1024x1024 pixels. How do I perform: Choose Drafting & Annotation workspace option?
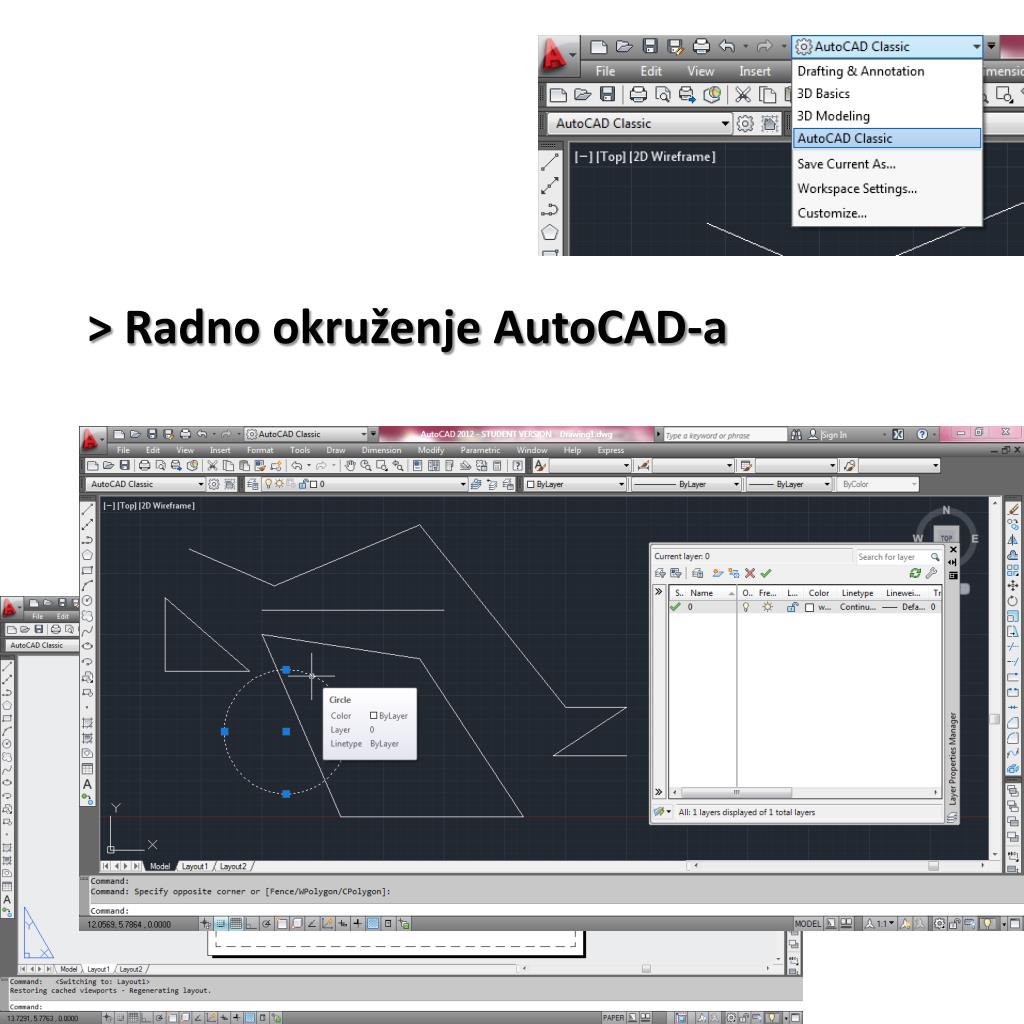point(860,71)
